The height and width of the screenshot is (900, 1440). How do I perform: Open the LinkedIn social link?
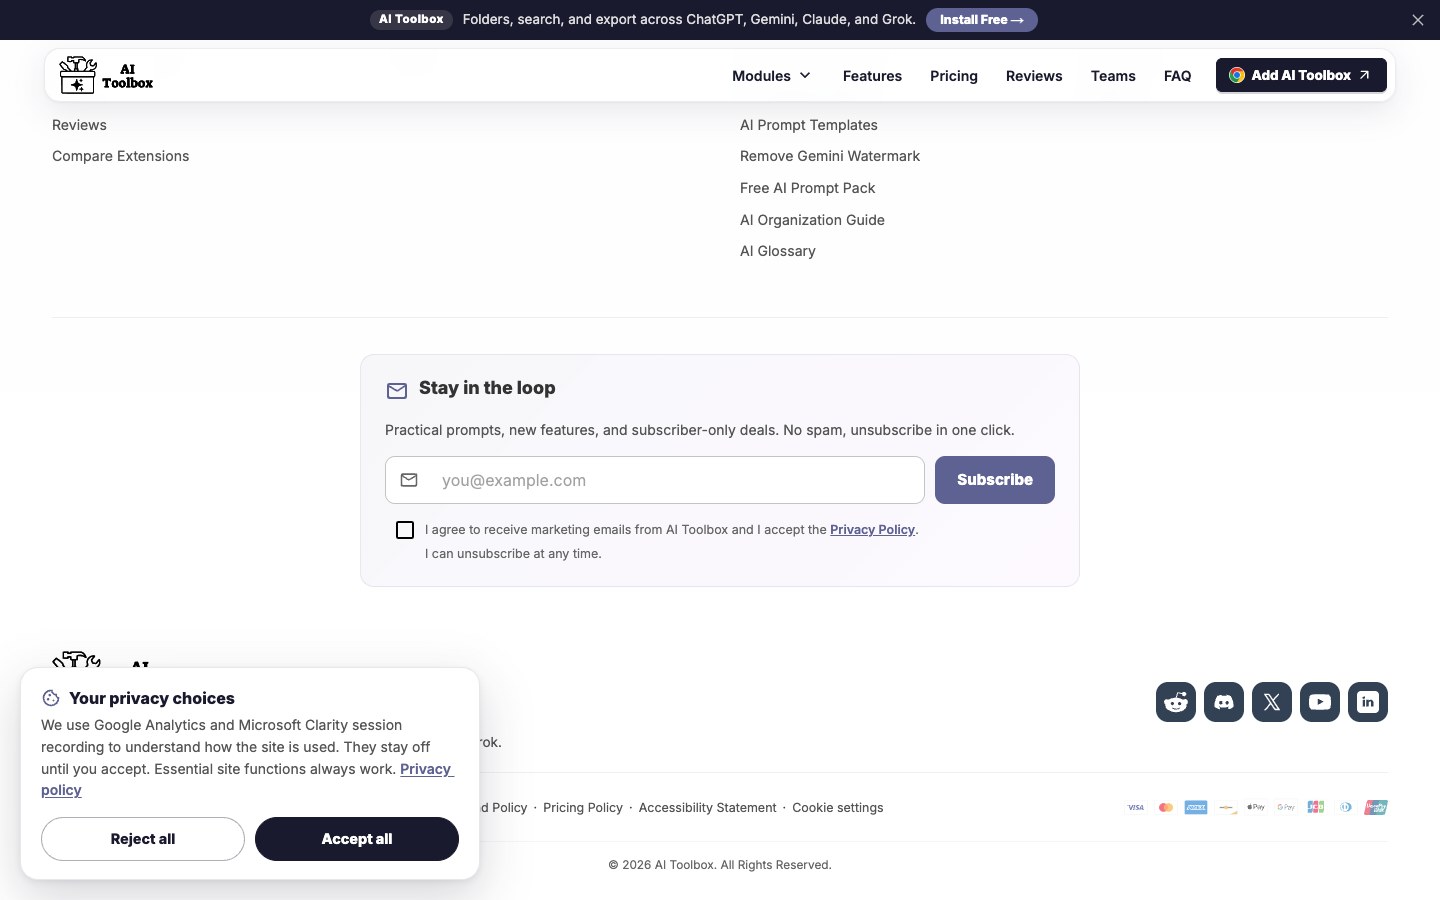tap(1368, 702)
